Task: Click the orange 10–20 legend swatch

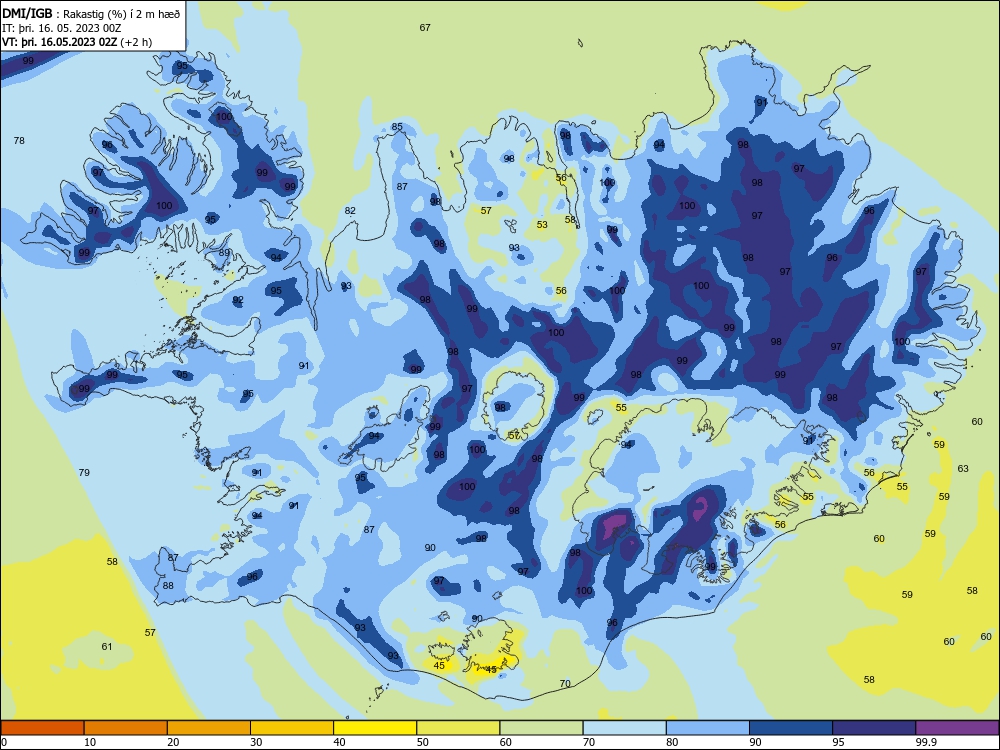Action: tap(126, 728)
